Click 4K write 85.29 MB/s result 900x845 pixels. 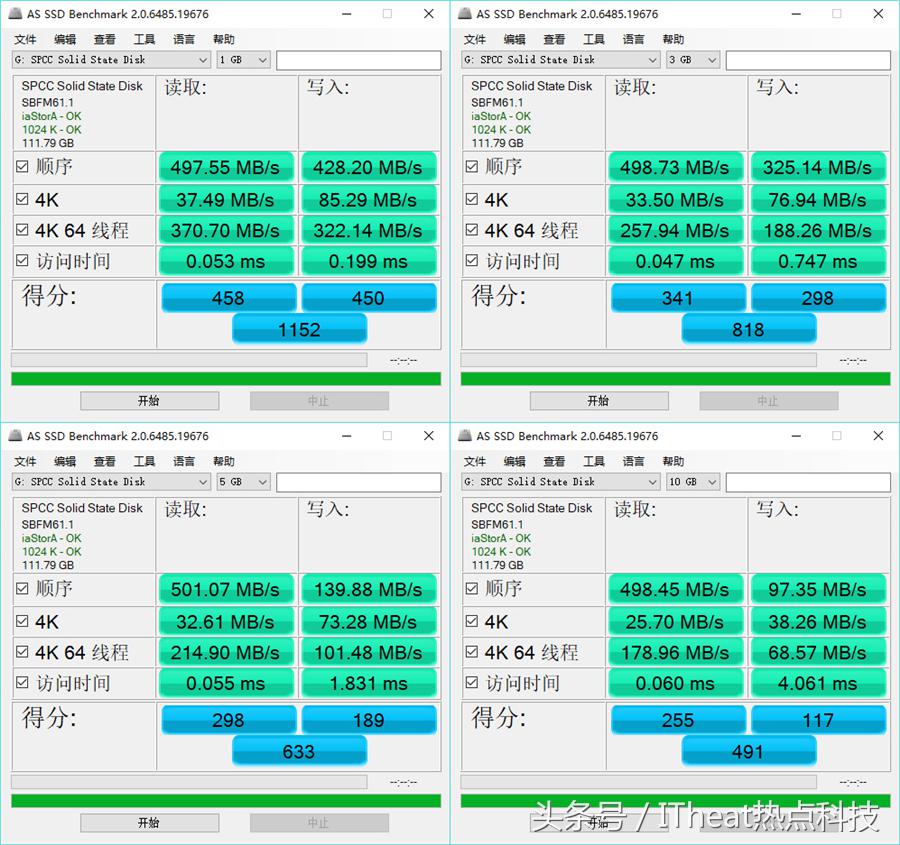368,200
